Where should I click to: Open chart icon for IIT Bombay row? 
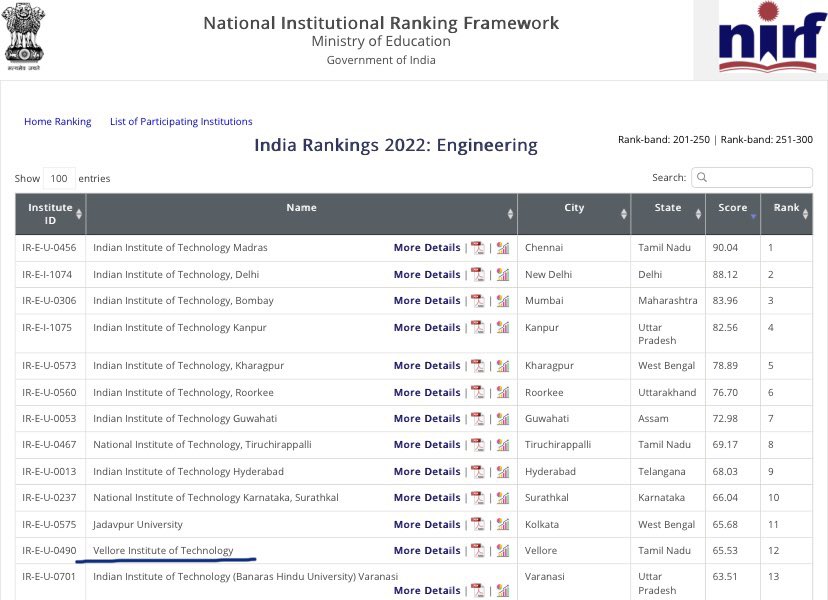pos(503,301)
